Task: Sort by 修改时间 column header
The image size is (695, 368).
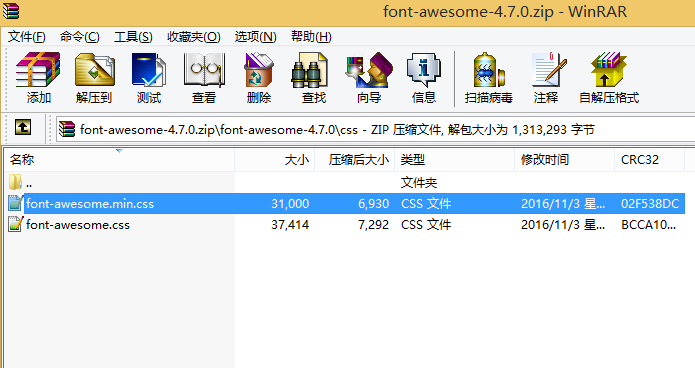Action: [565, 160]
